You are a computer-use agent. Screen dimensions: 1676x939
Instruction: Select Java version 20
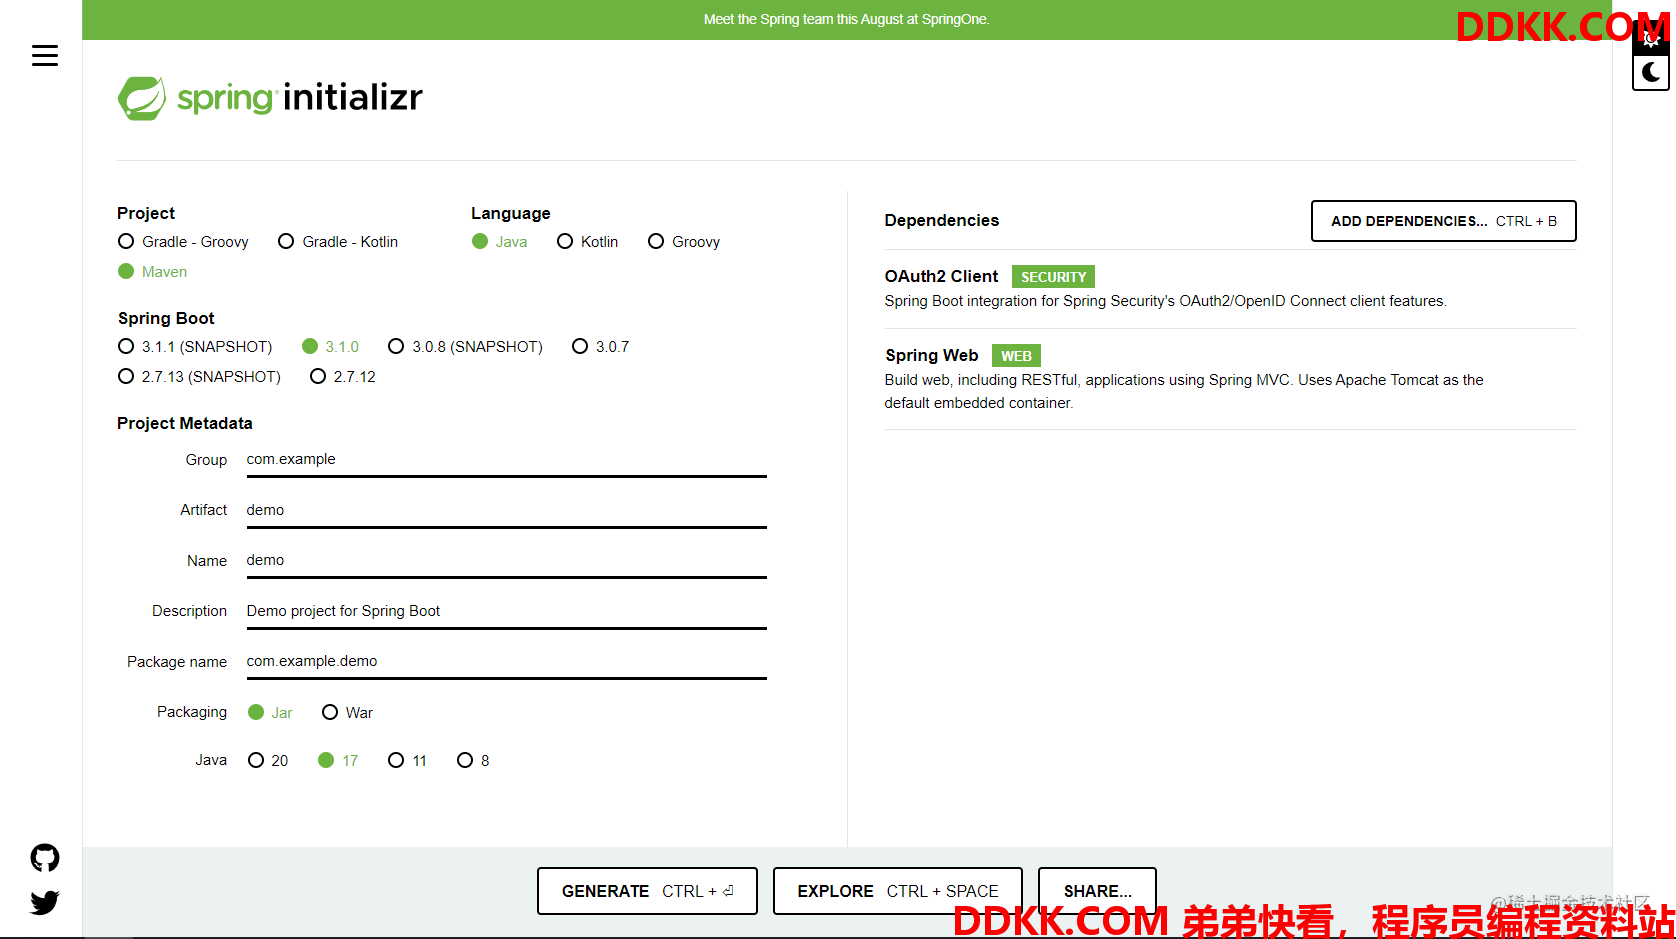click(x=268, y=761)
